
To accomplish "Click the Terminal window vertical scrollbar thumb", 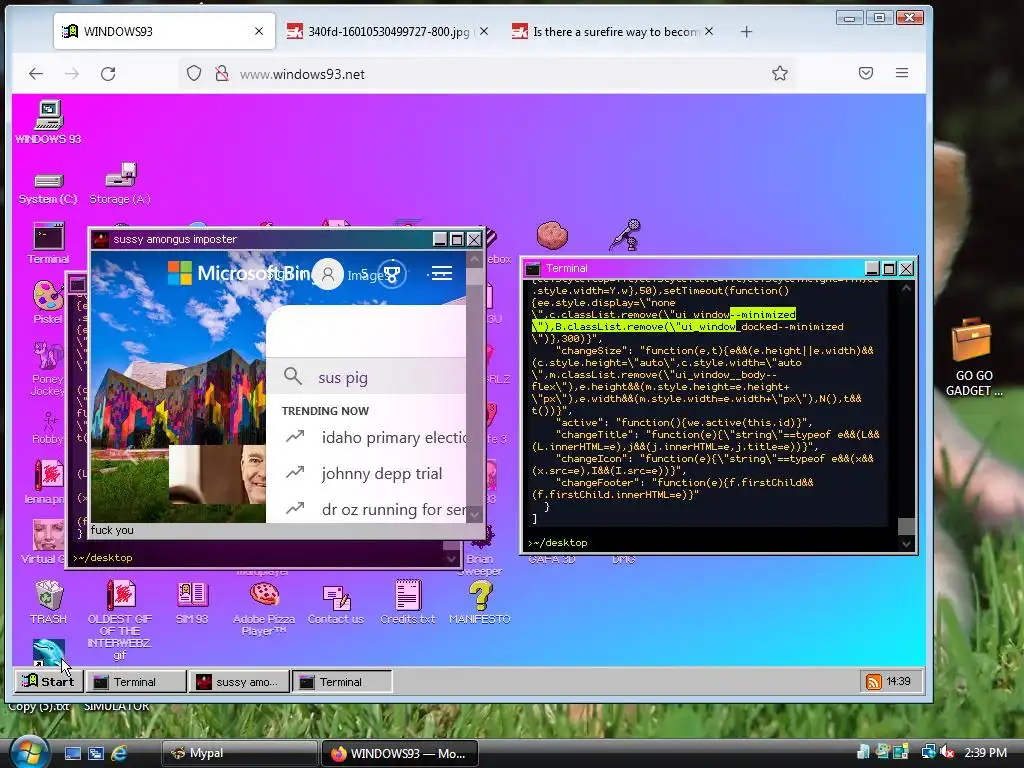I will tap(906, 526).
